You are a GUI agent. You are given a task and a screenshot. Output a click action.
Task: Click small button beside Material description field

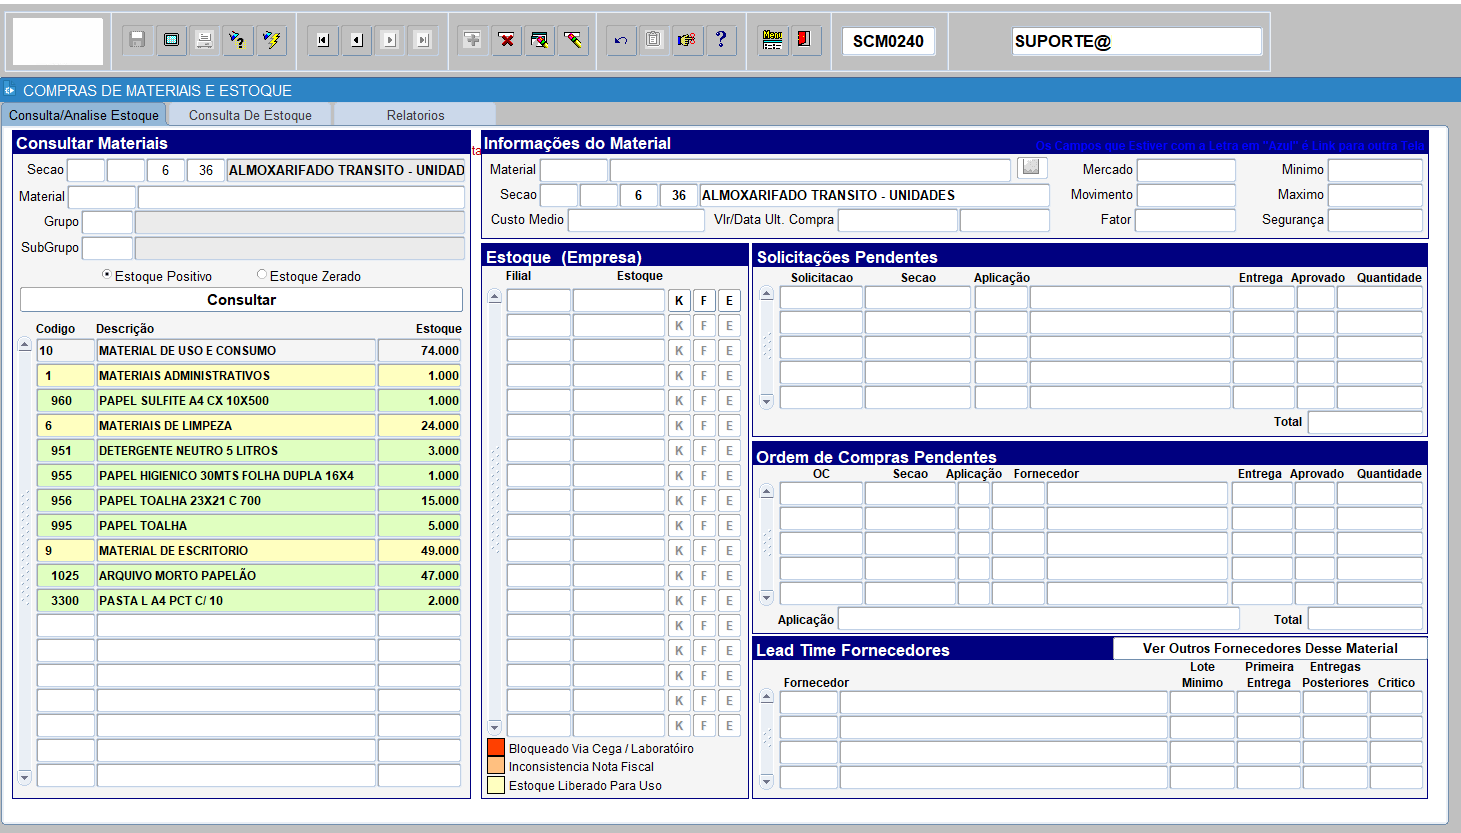click(x=1032, y=167)
